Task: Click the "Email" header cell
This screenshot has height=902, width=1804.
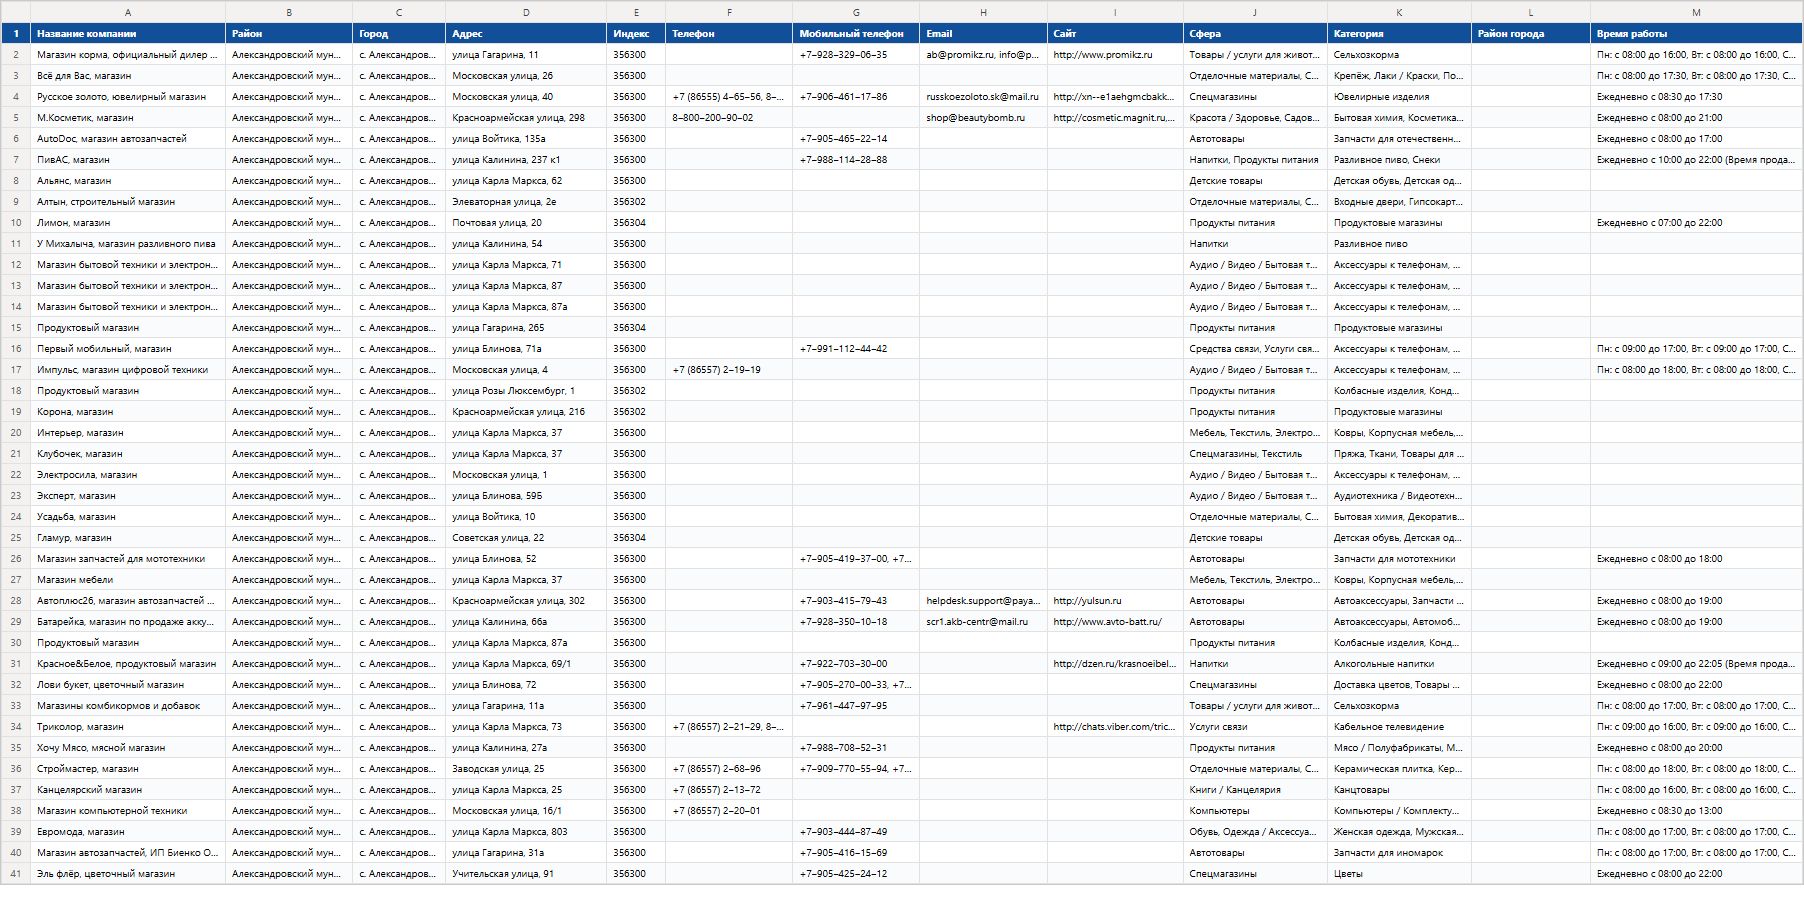Action: tap(983, 34)
